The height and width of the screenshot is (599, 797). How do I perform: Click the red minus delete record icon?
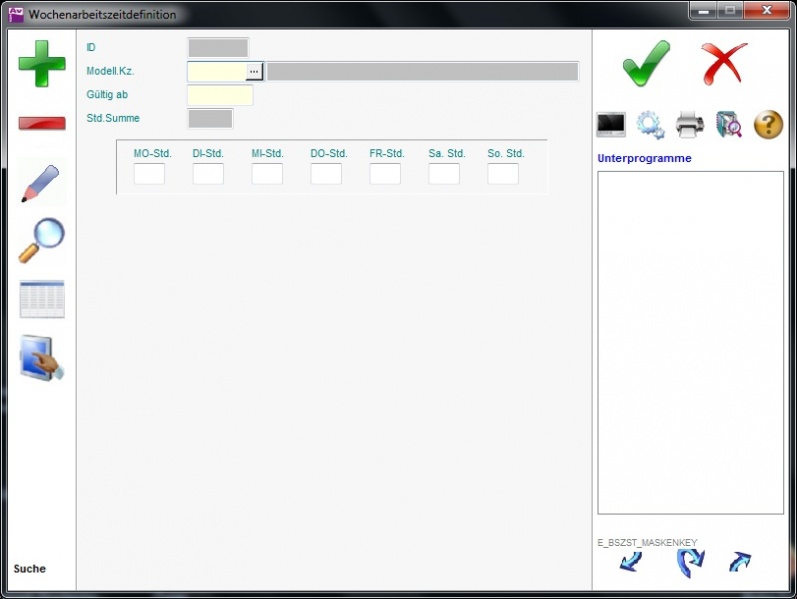point(42,123)
